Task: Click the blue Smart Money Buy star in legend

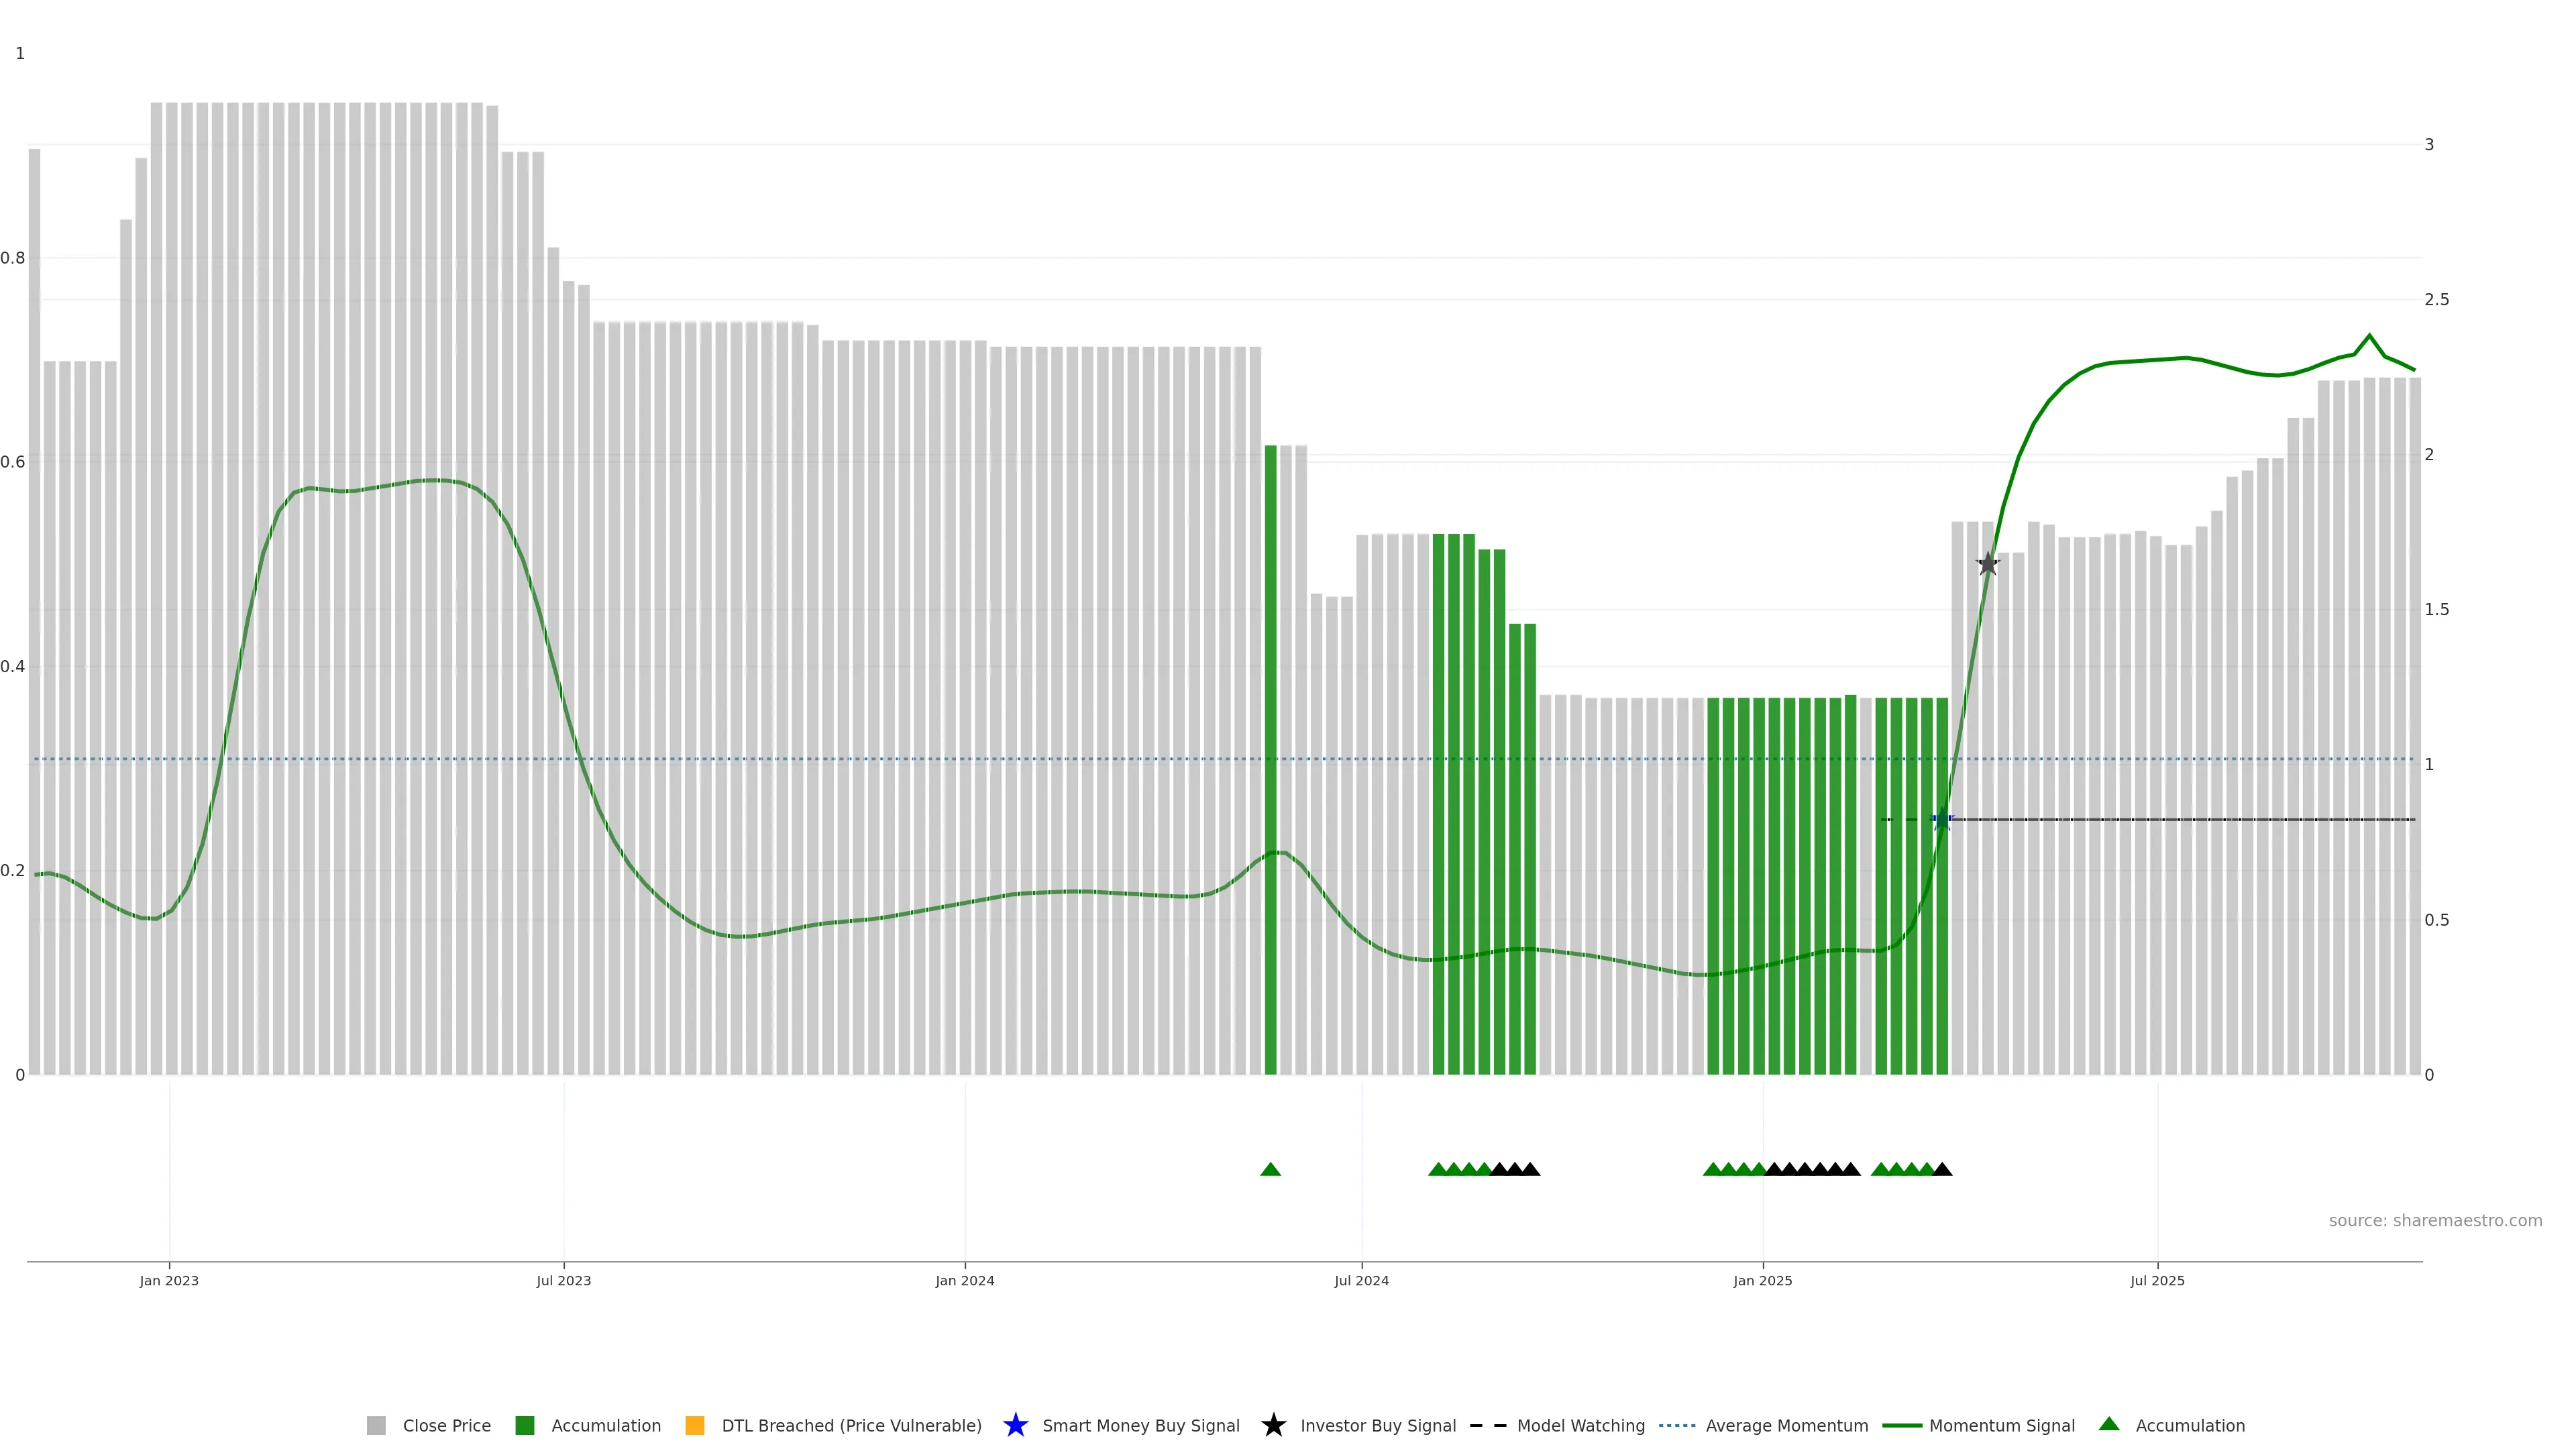Action: click(1015, 1425)
